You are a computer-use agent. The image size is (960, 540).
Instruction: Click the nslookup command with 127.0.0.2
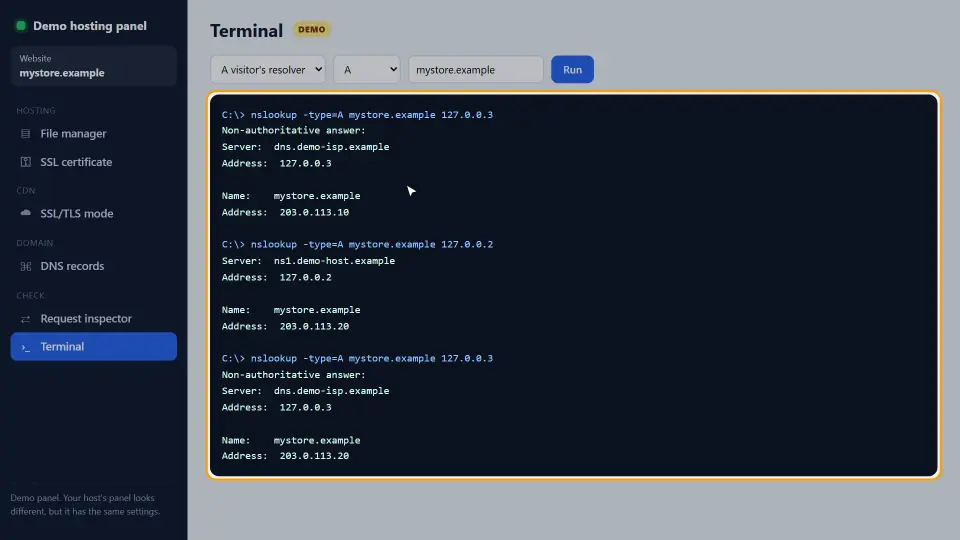357,244
